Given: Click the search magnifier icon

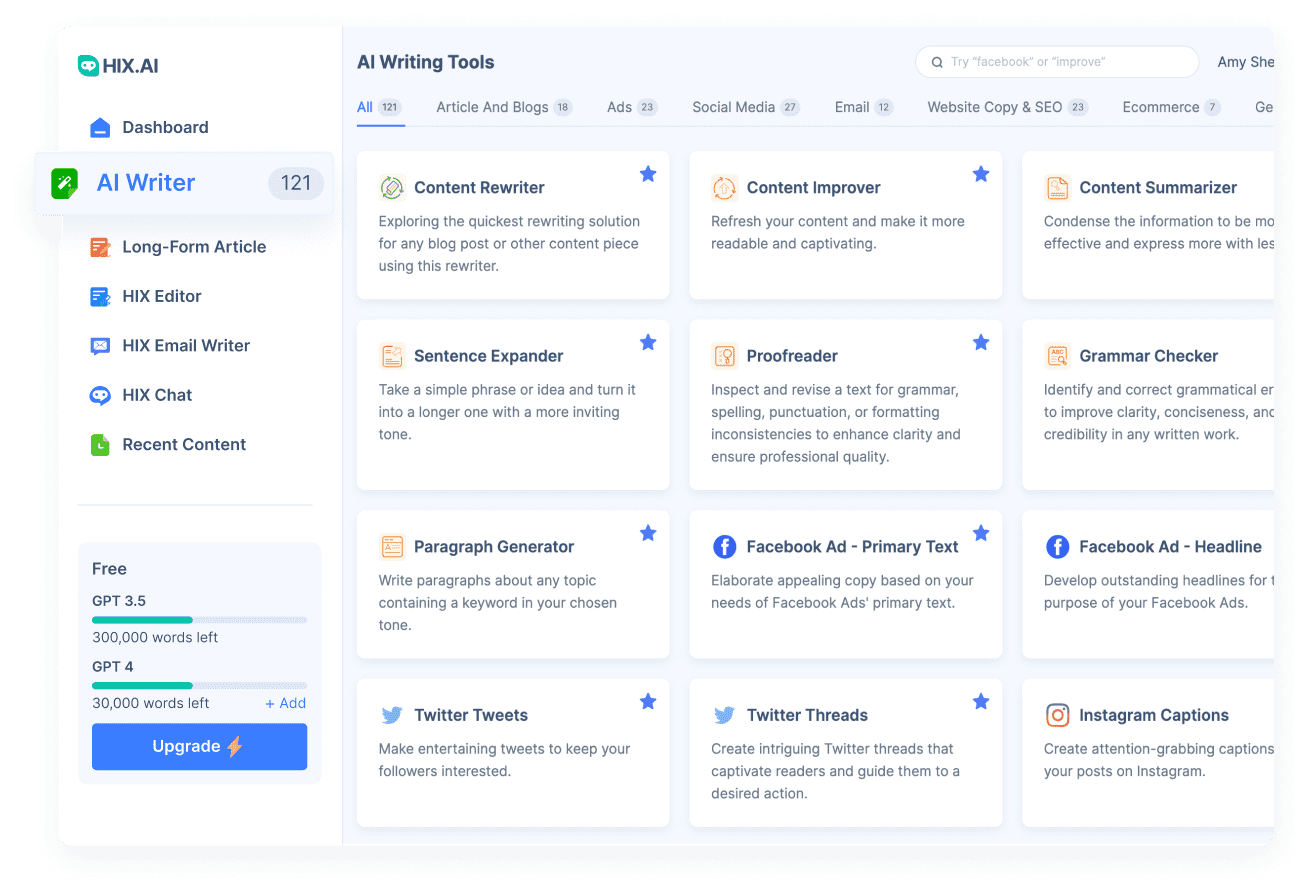Looking at the screenshot, I should [x=937, y=62].
